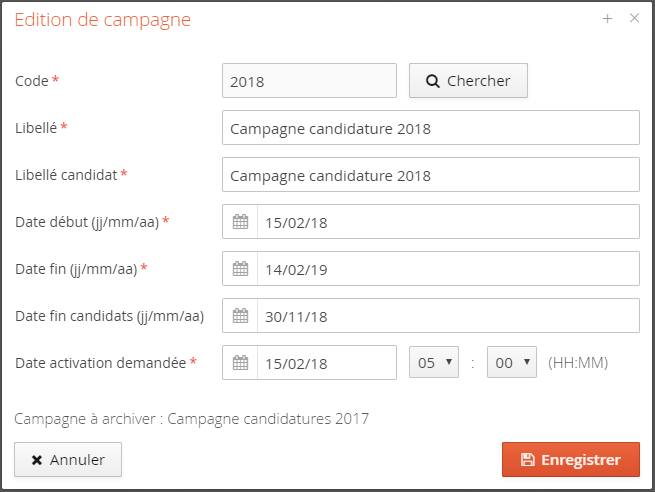Image resolution: width=655 pixels, height=492 pixels.
Task: Focus the Code input field
Action: click(x=309, y=81)
